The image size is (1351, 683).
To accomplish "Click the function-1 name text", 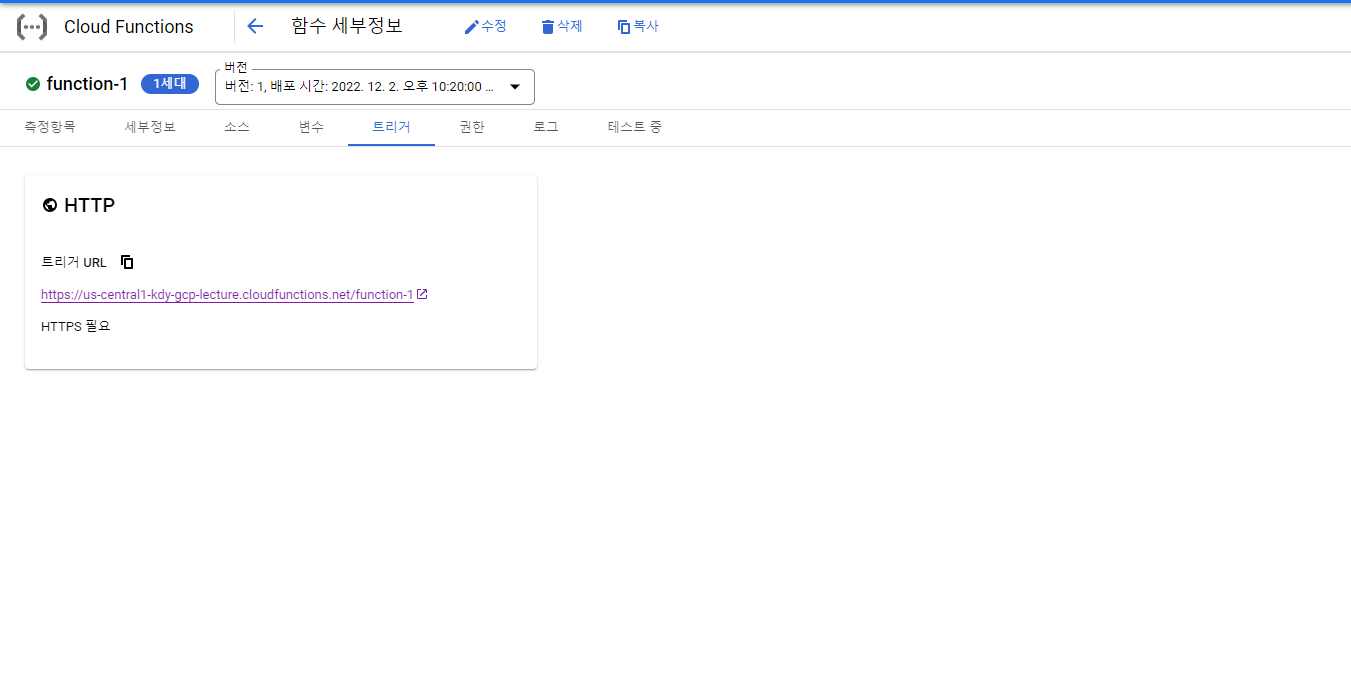I will [87, 84].
